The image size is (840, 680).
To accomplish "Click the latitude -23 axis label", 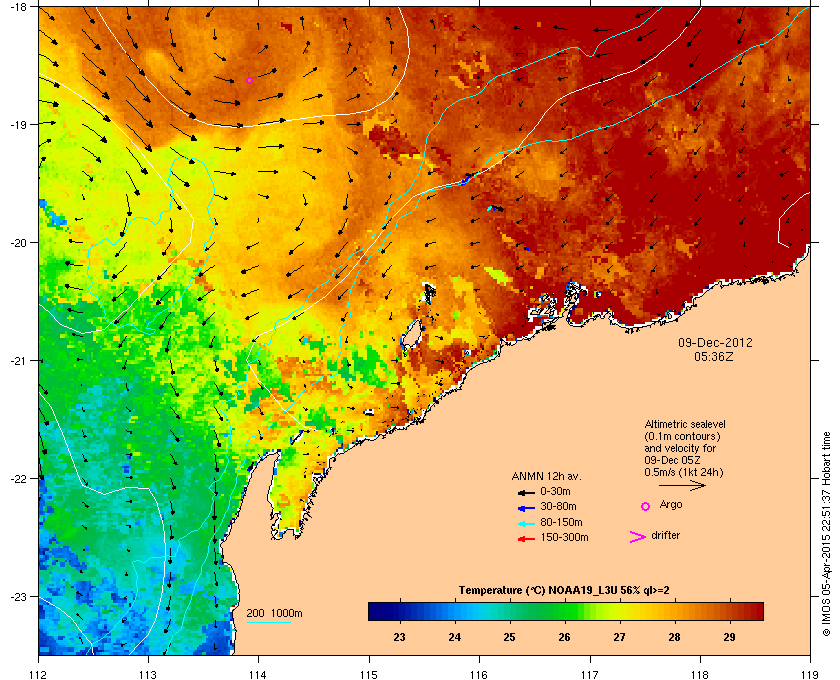I will point(17,596).
